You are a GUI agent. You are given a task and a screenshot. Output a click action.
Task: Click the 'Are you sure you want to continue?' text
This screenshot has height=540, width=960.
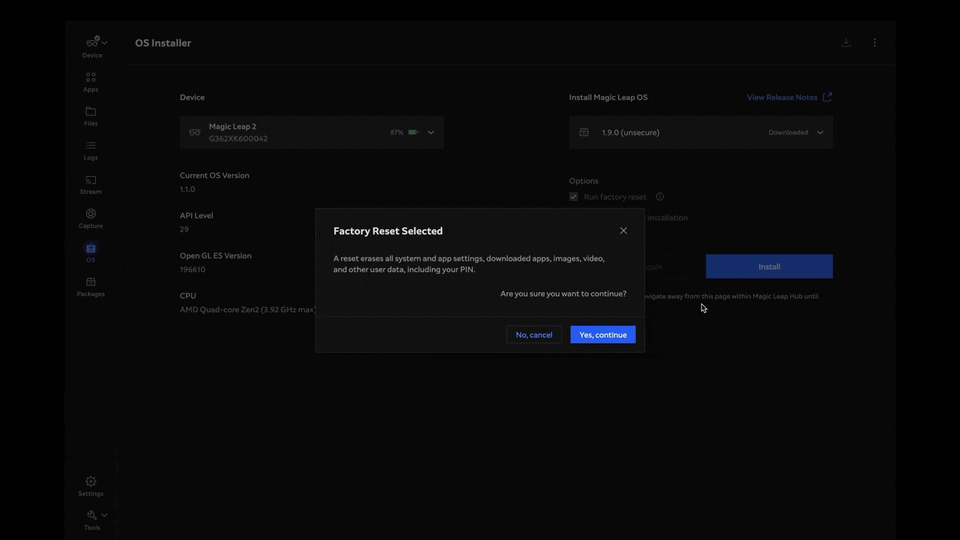click(563, 294)
